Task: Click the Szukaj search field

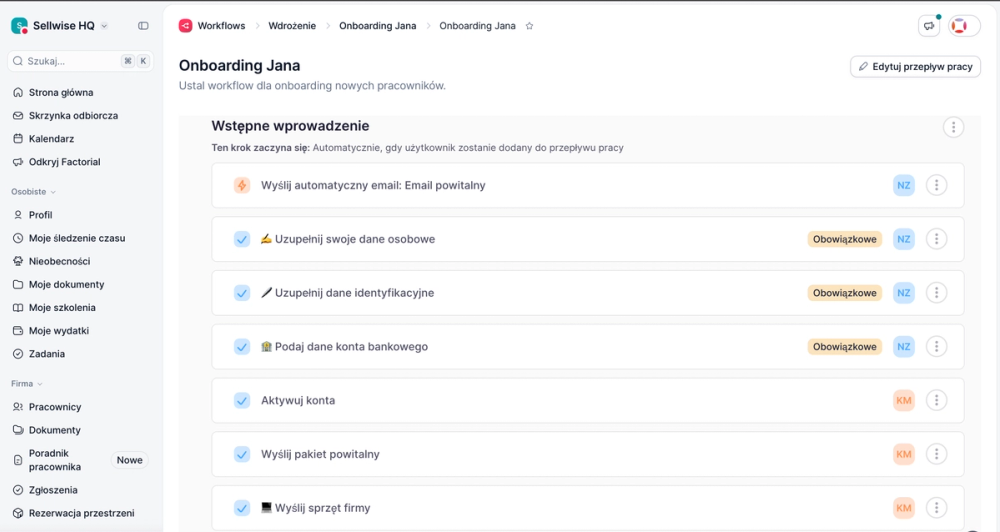Action: point(80,61)
